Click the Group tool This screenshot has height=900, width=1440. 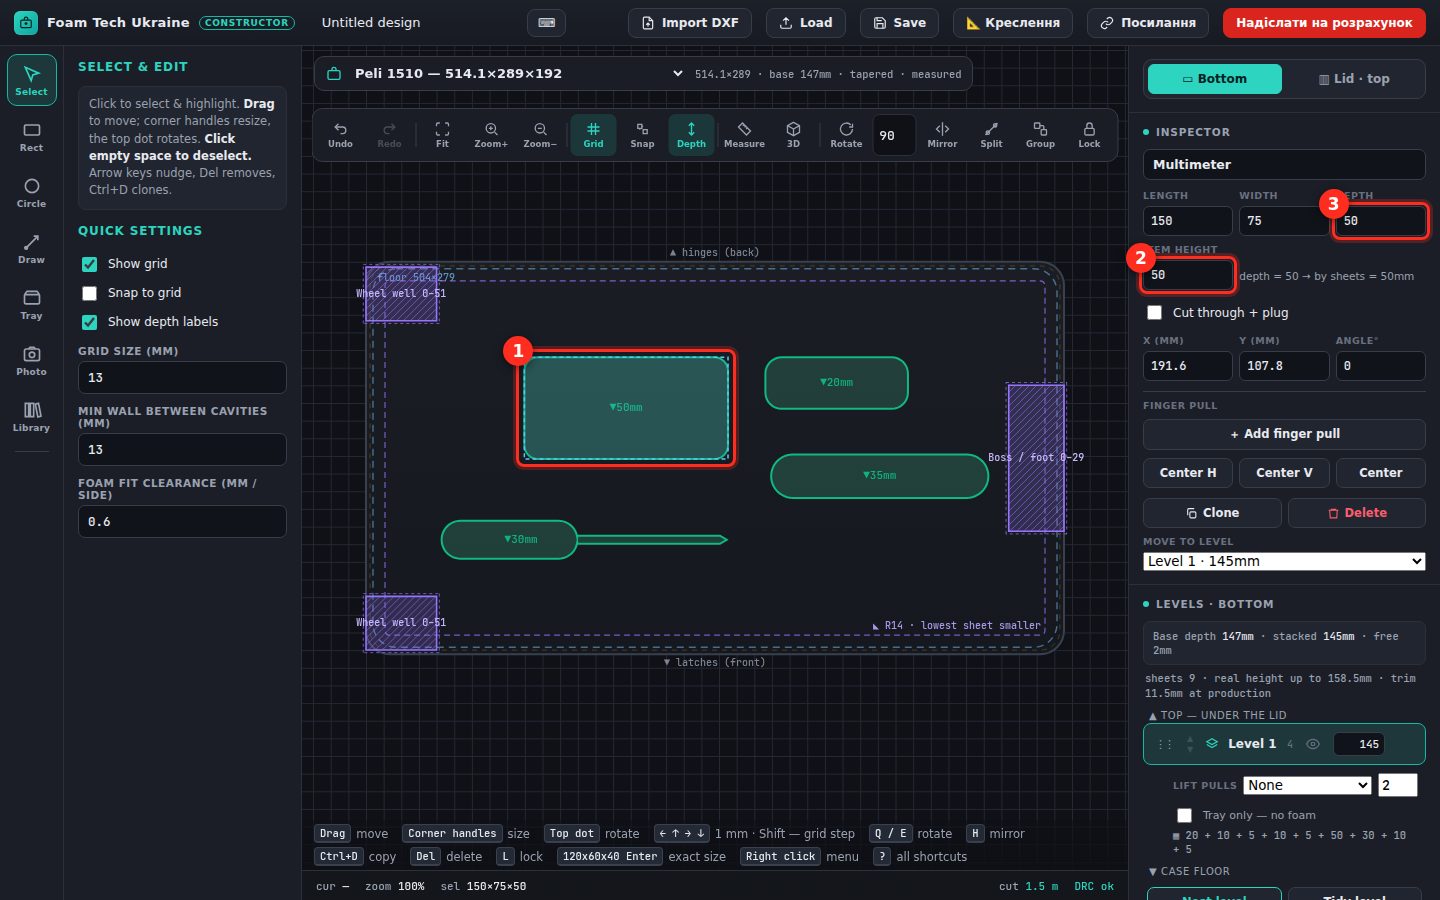pyautogui.click(x=1040, y=135)
